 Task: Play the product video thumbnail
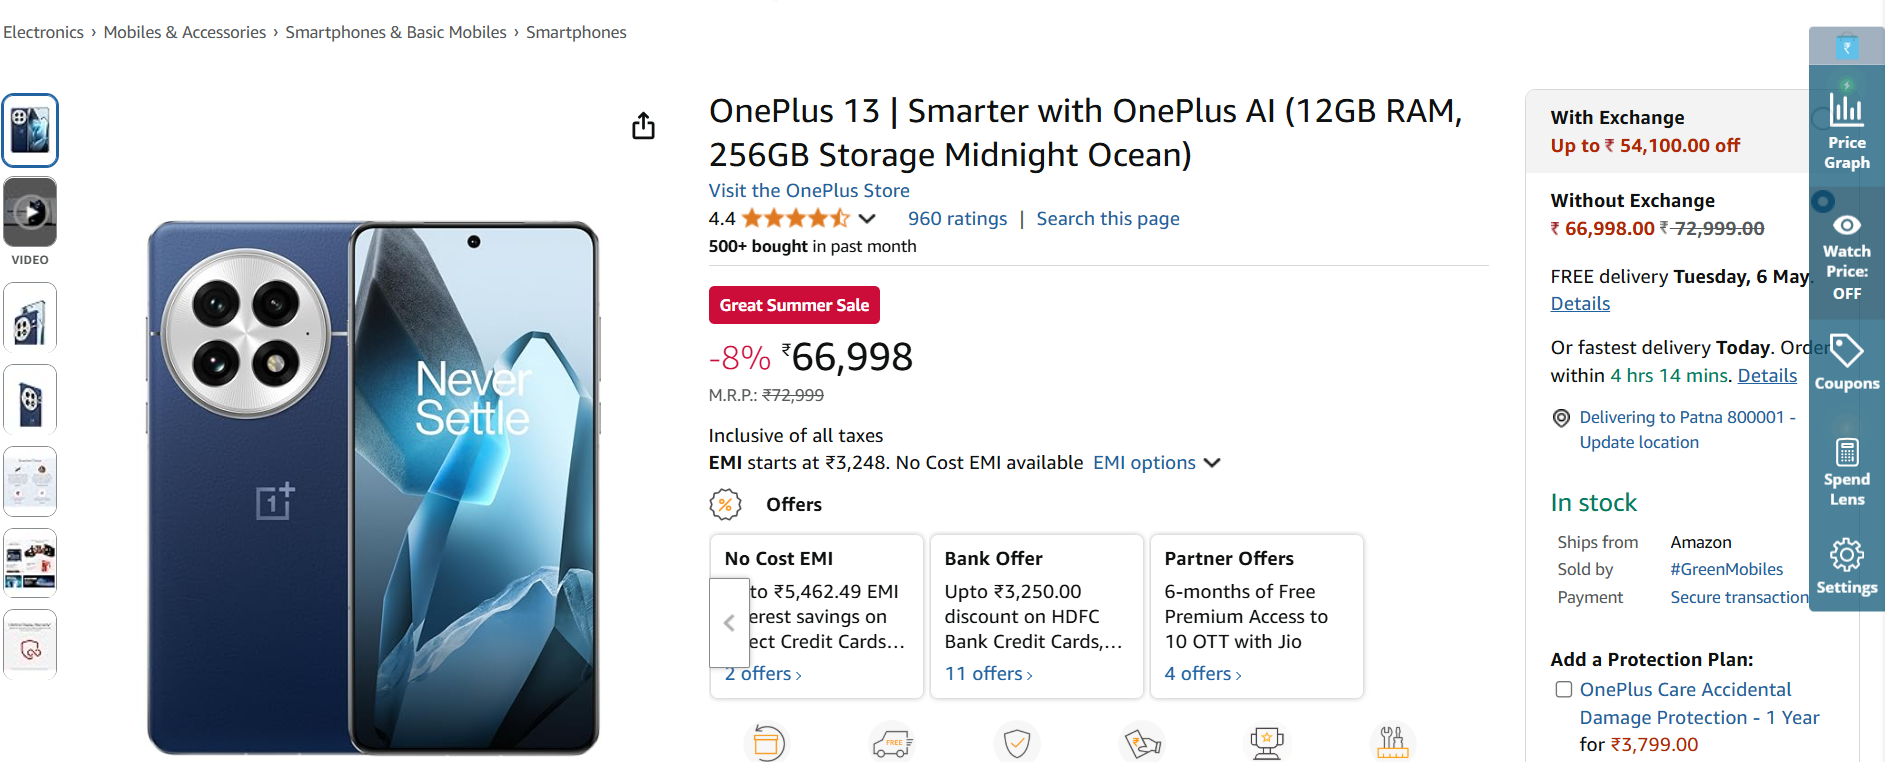pyautogui.click(x=31, y=212)
